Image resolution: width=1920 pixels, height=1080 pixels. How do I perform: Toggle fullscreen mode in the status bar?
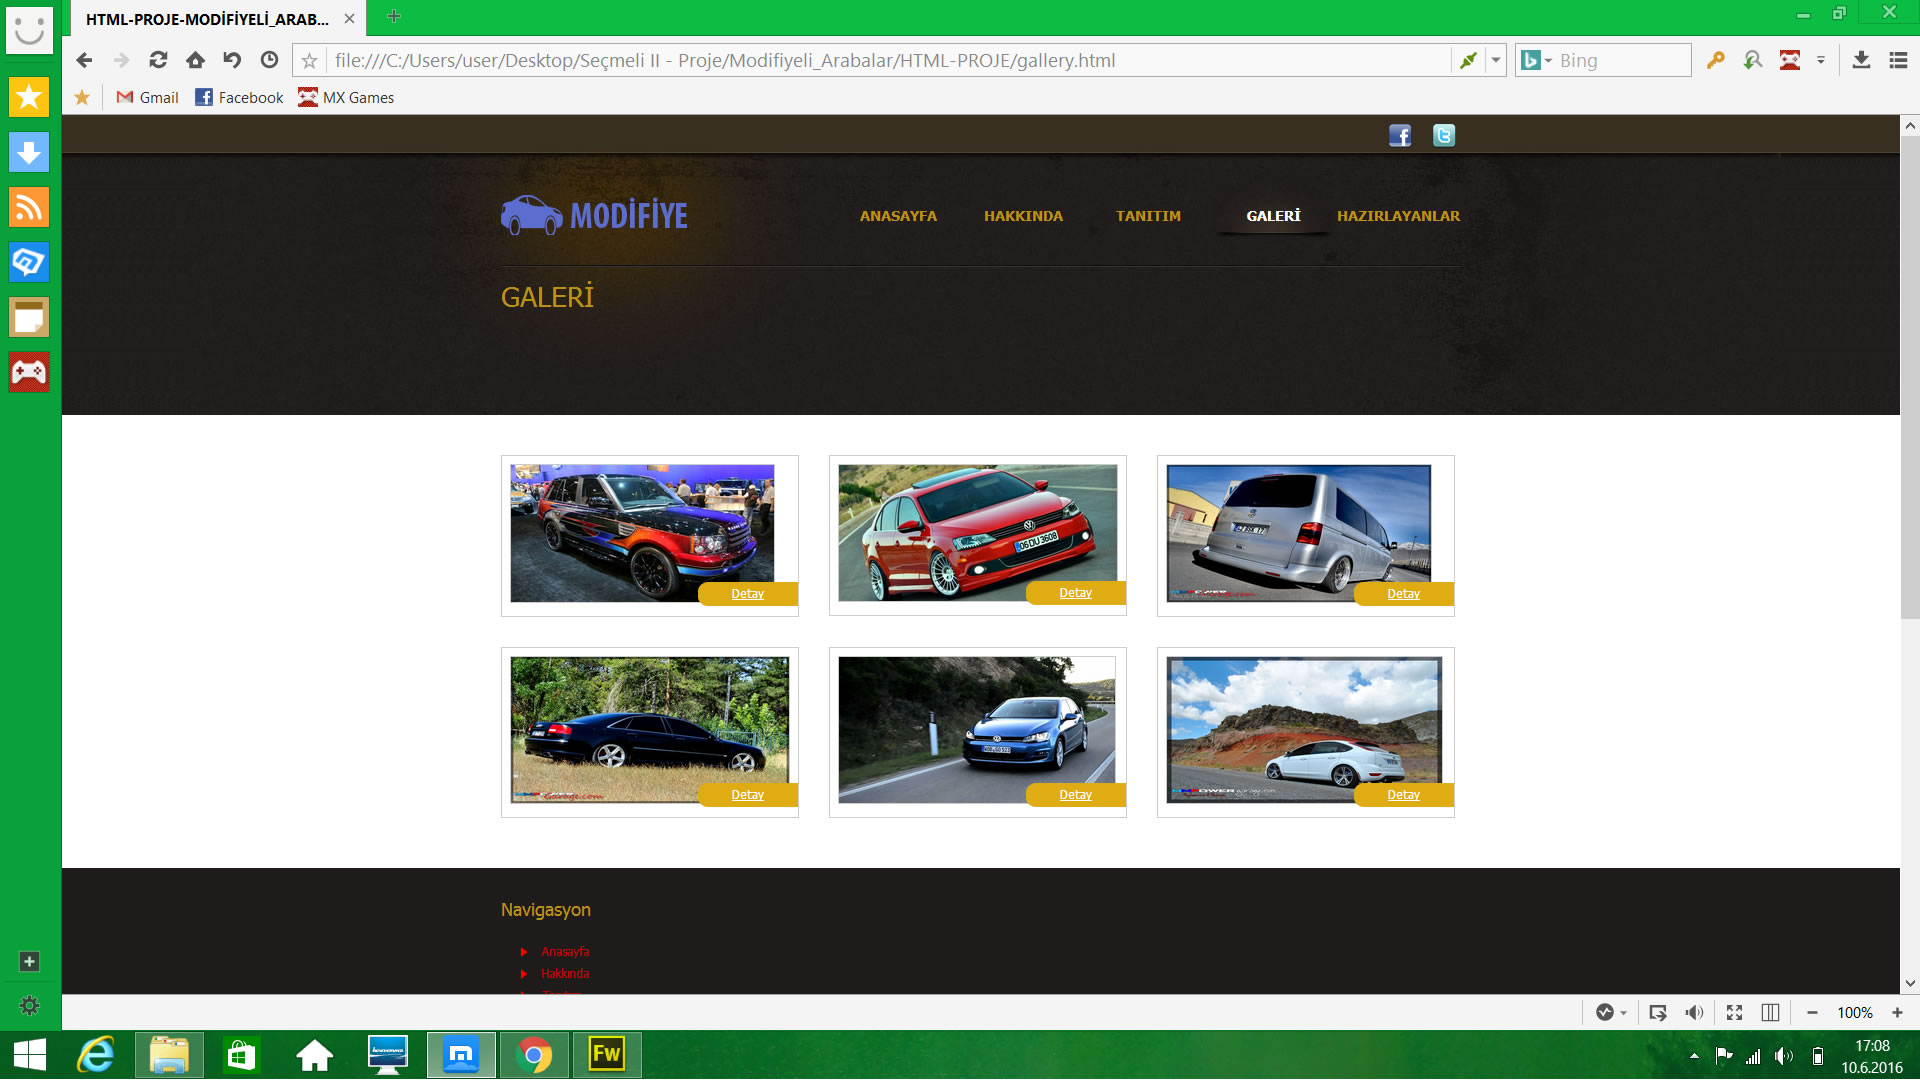pos(1734,1012)
